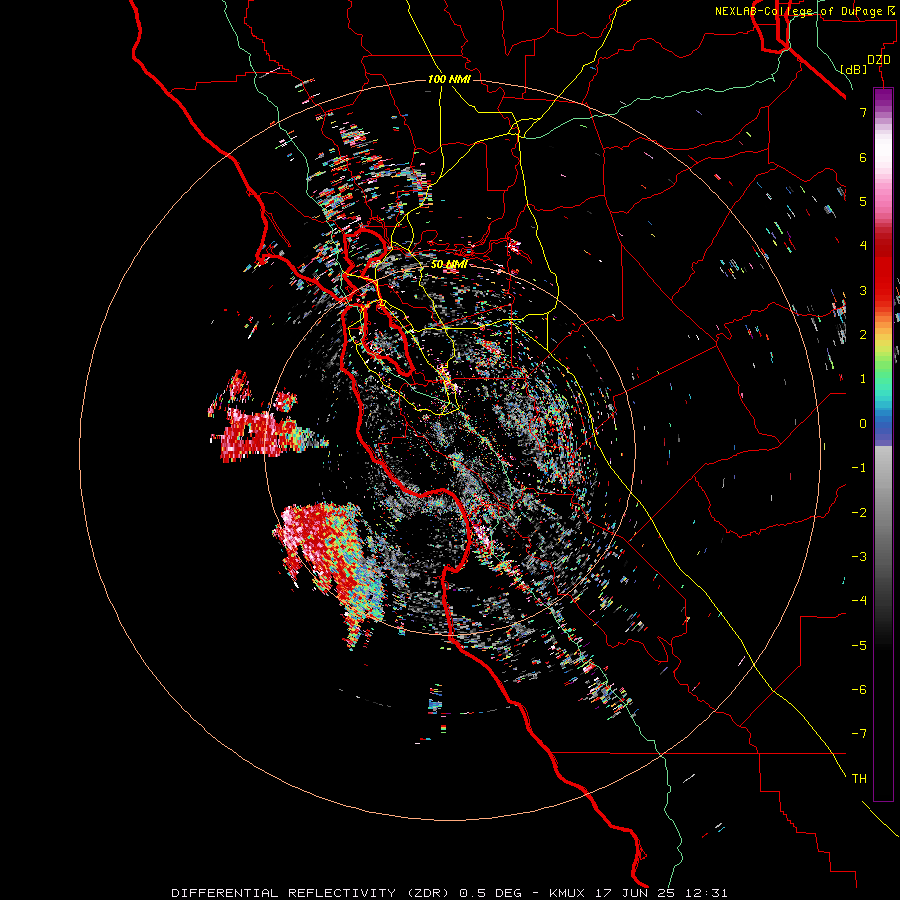
Task: Click the DZD legend title
Action: [x=879, y=60]
